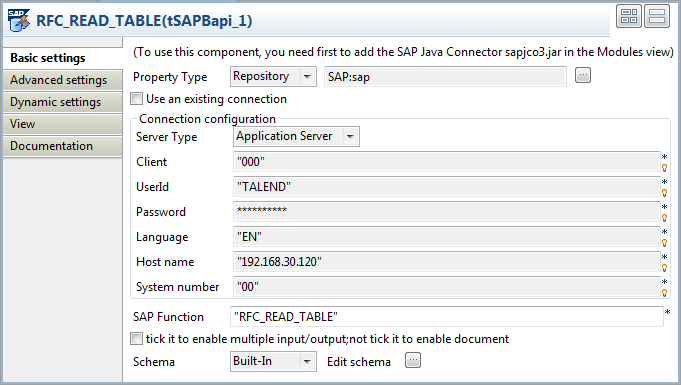Click the masked Password field
The height and width of the screenshot is (385, 681).
coord(446,212)
